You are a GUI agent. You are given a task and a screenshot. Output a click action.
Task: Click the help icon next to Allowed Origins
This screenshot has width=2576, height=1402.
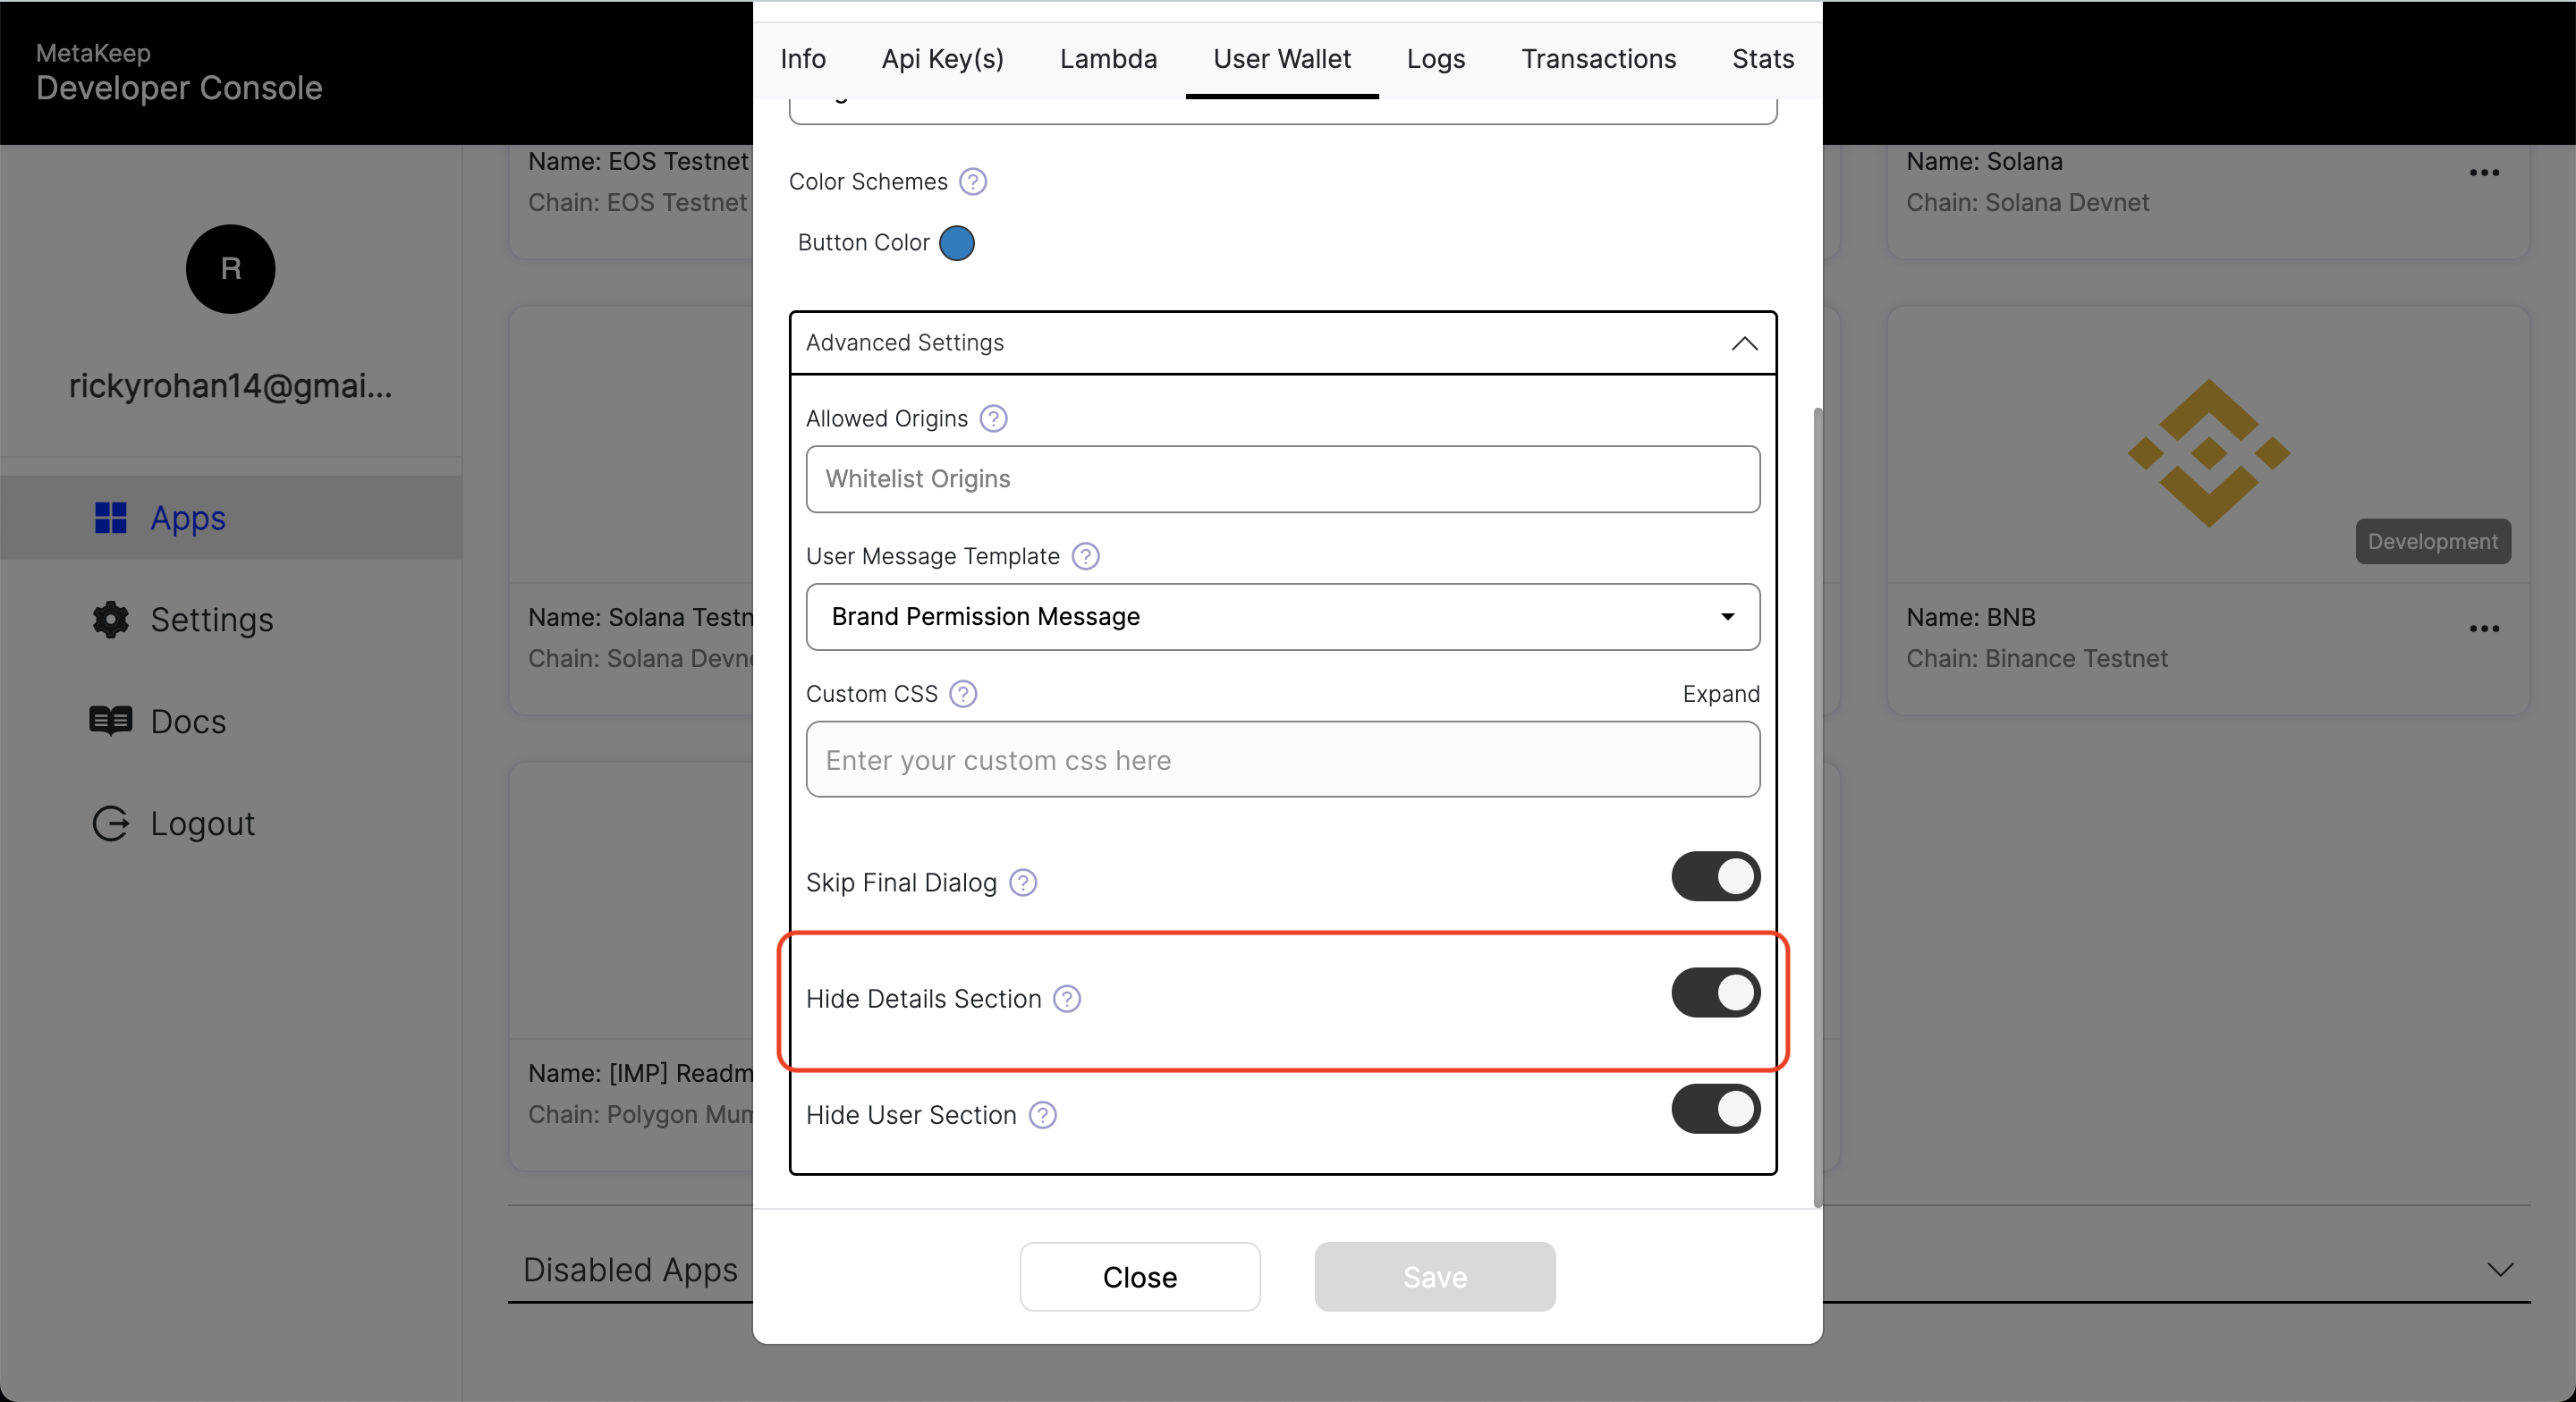click(x=993, y=418)
